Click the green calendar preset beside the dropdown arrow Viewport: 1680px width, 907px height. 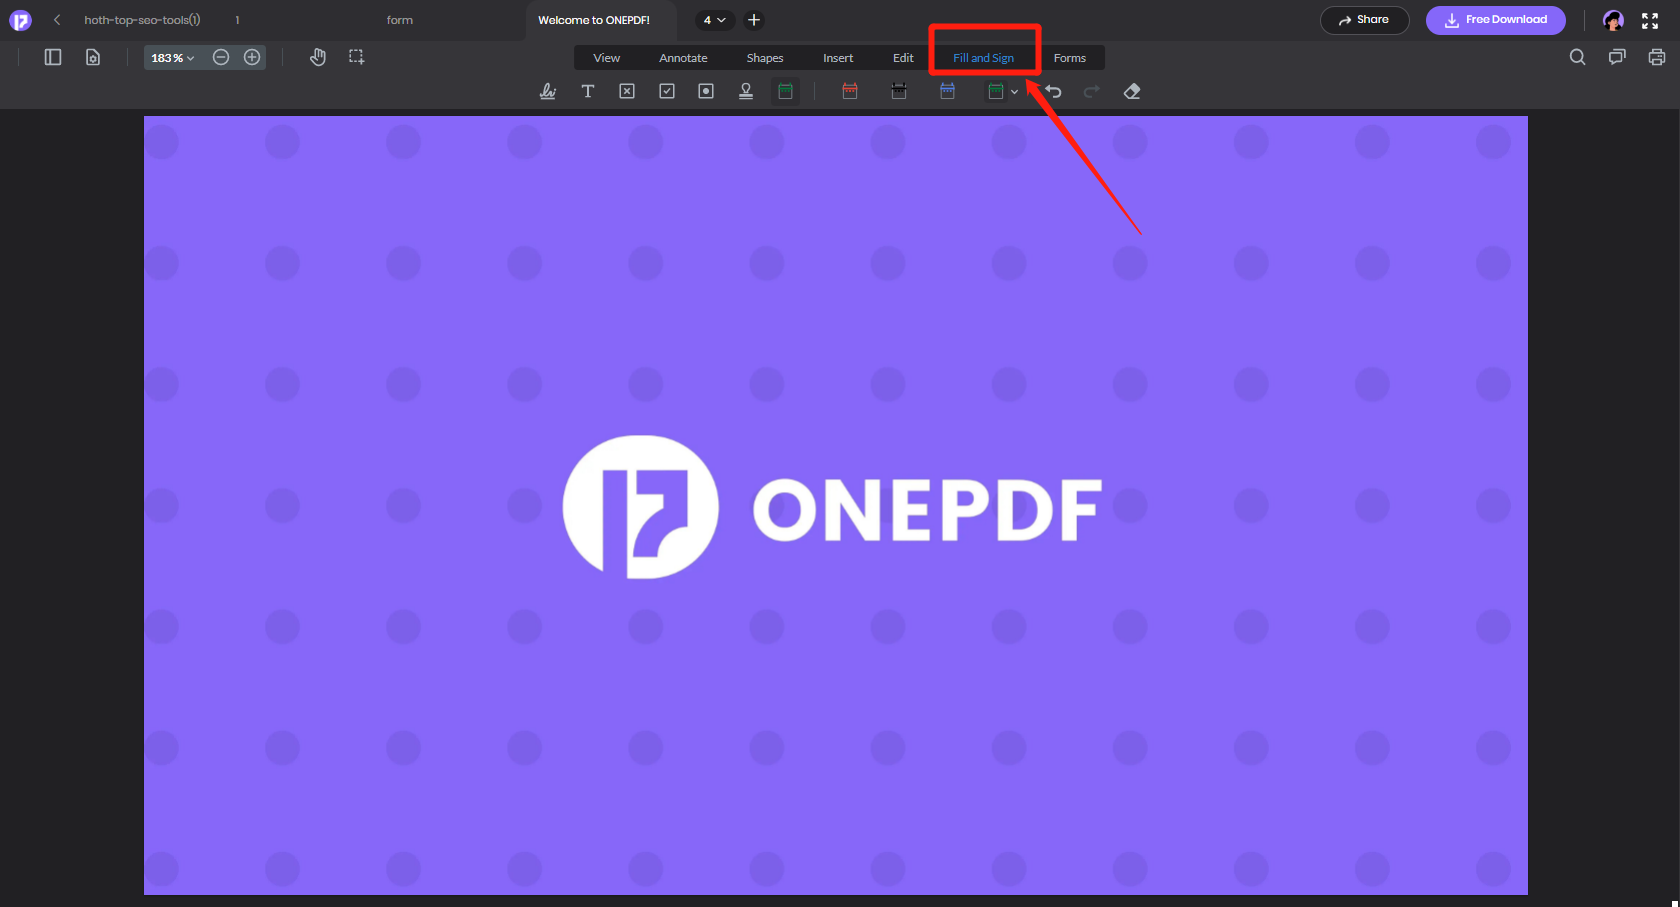click(x=996, y=91)
